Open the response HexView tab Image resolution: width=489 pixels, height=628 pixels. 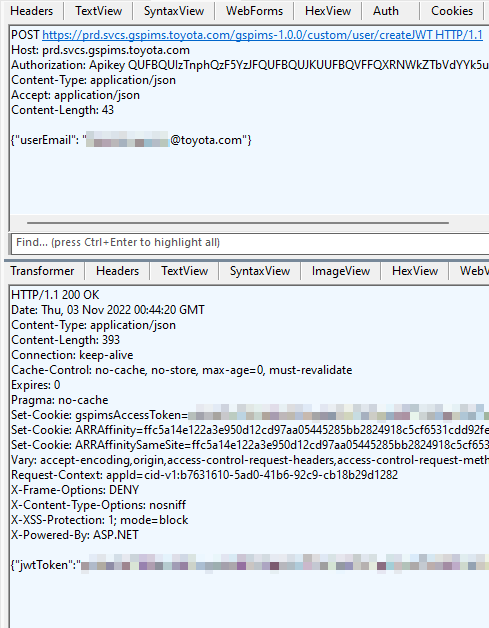click(415, 271)
